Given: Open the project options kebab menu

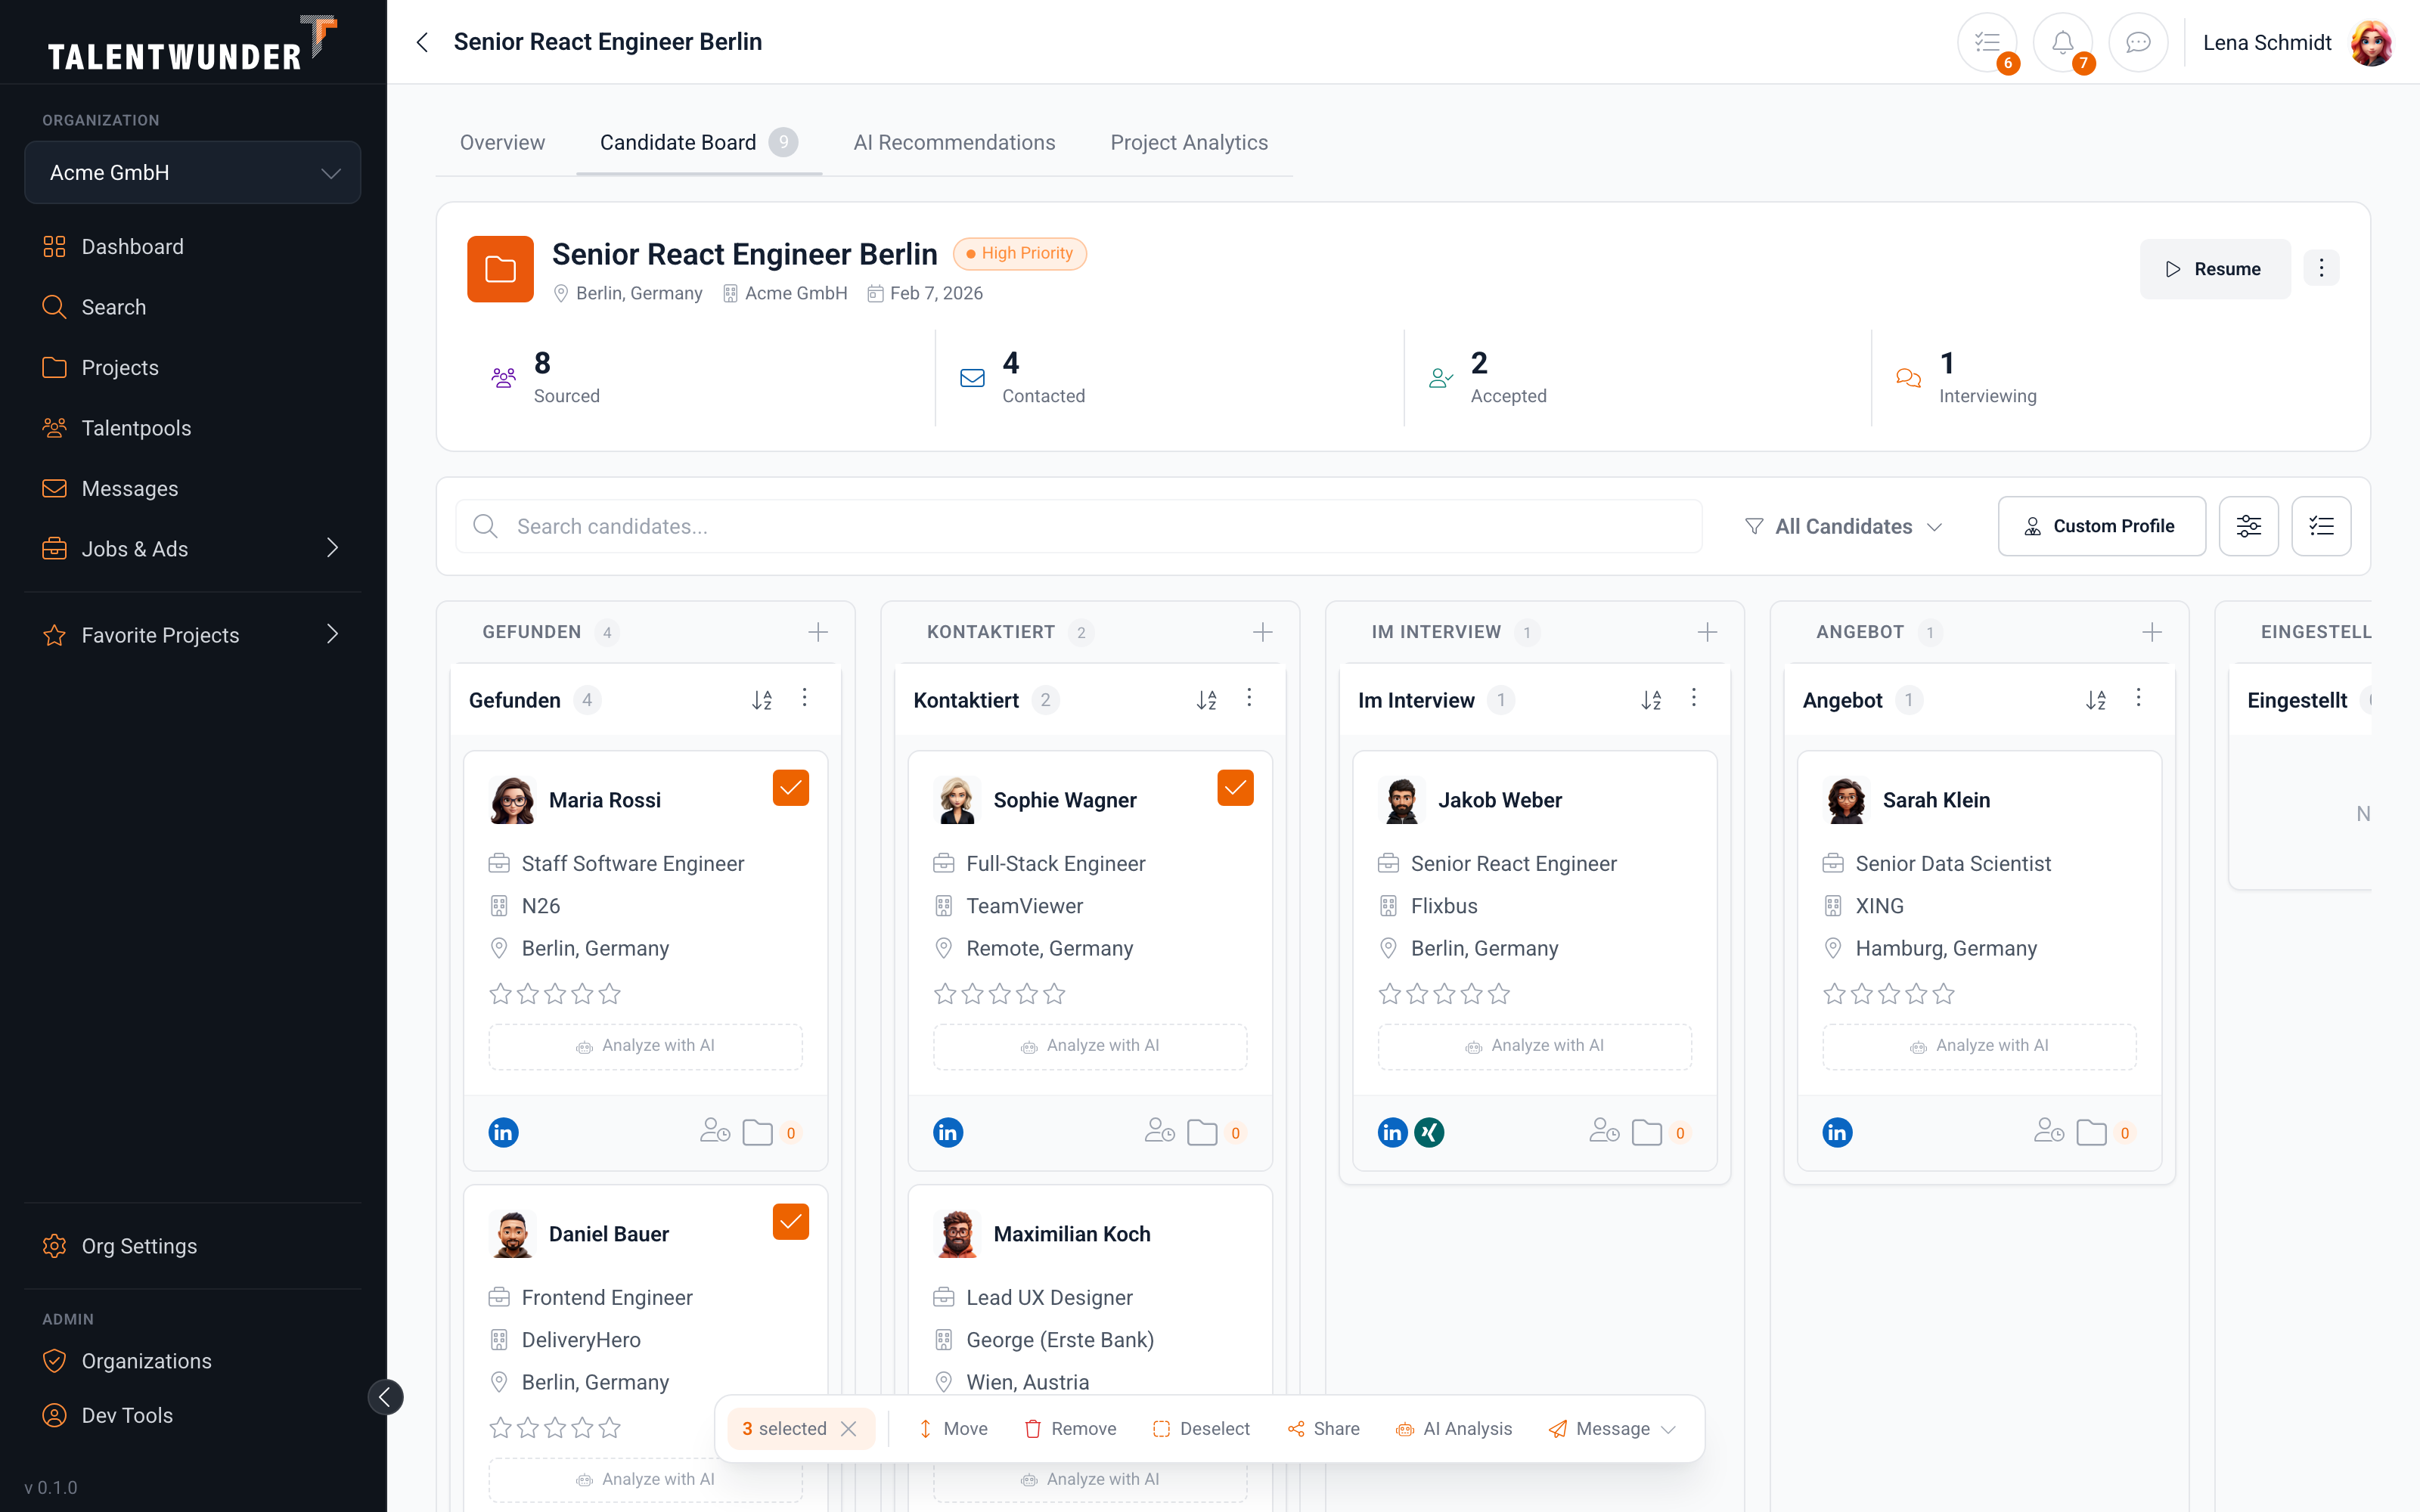Looking at the screenshot, I should pos(2321,268).
